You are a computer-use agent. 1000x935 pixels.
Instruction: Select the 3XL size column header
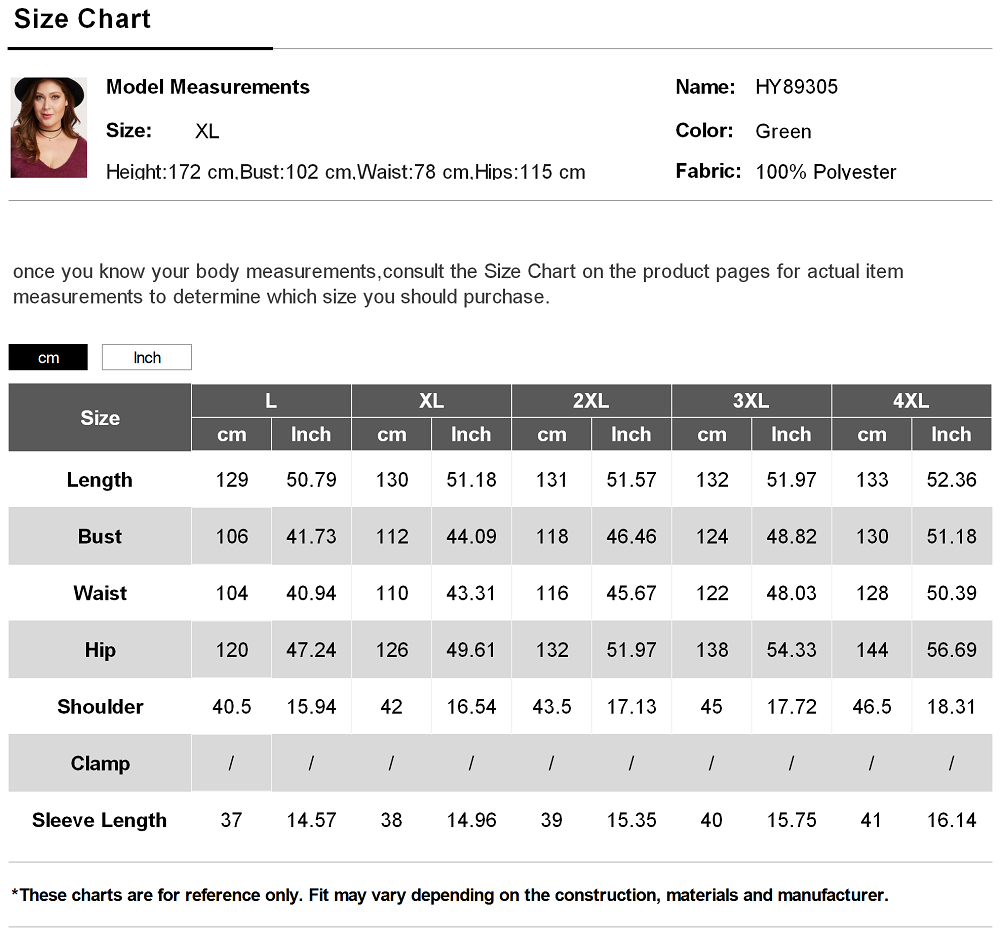tap(751, 401)
